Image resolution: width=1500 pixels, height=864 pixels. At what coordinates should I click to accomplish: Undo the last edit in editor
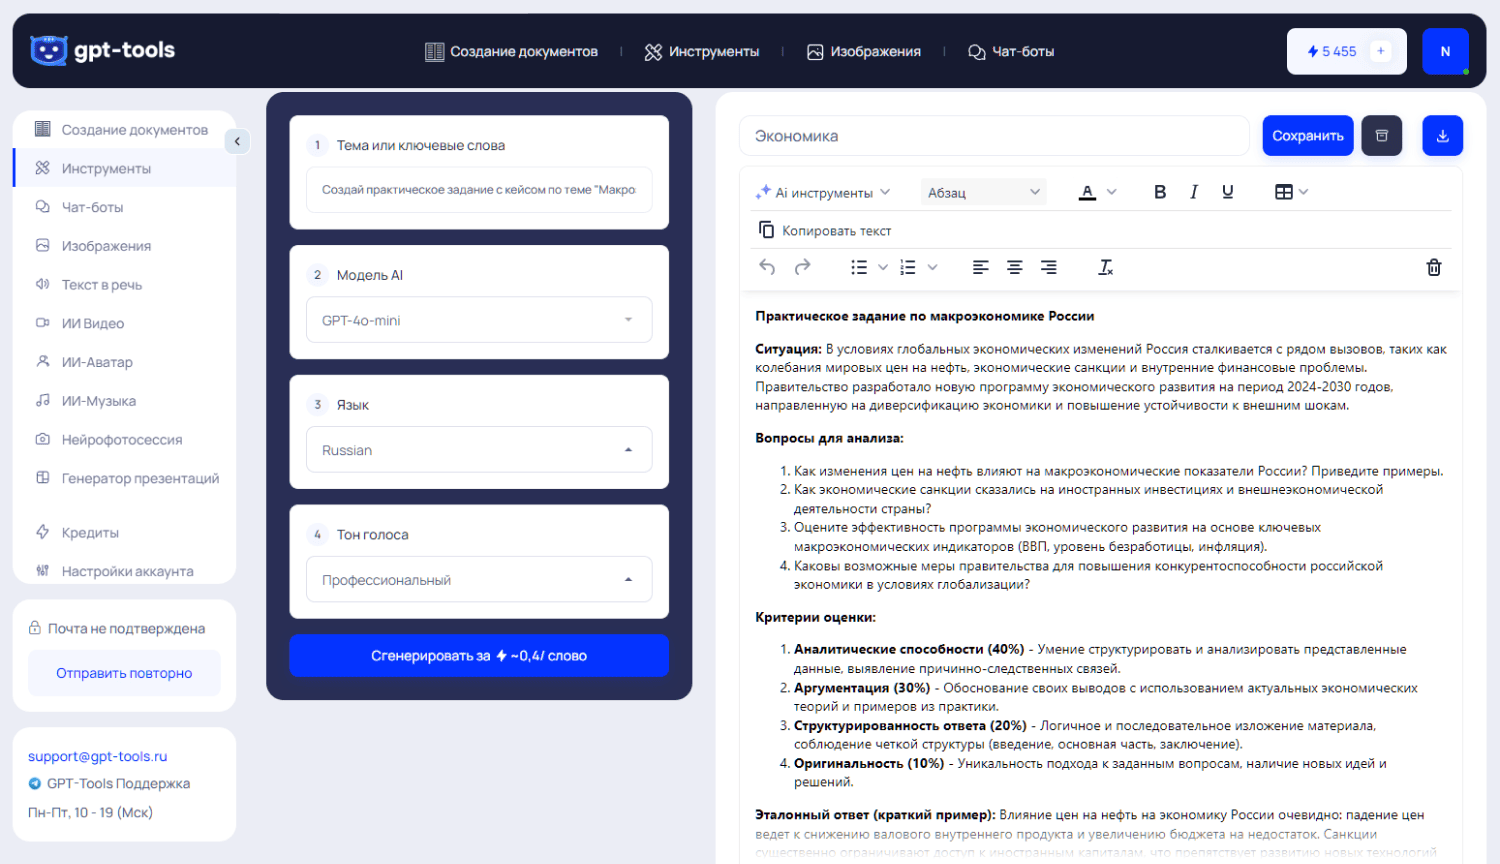click(767, 267)
